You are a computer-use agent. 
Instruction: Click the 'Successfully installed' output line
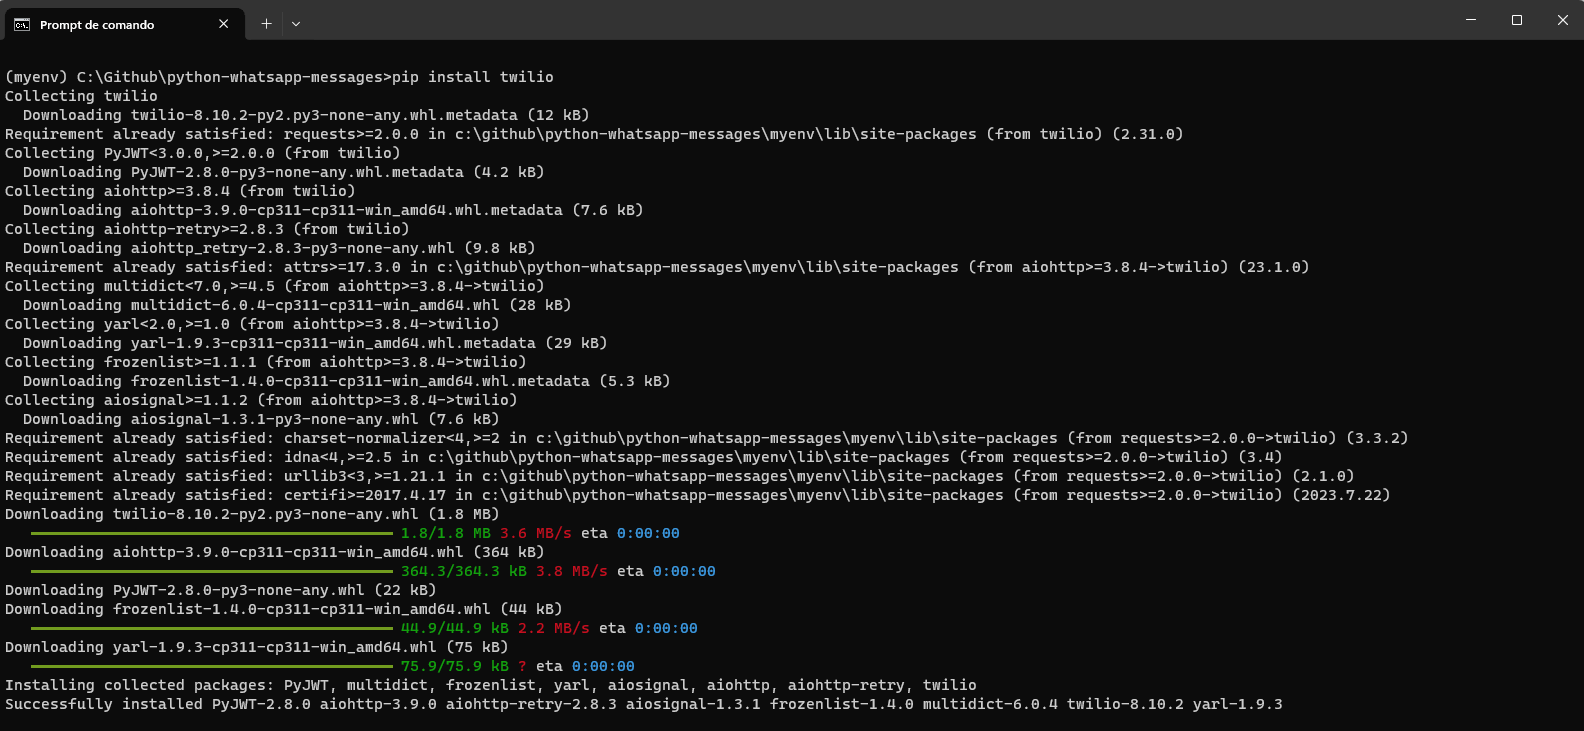[640, 704]
